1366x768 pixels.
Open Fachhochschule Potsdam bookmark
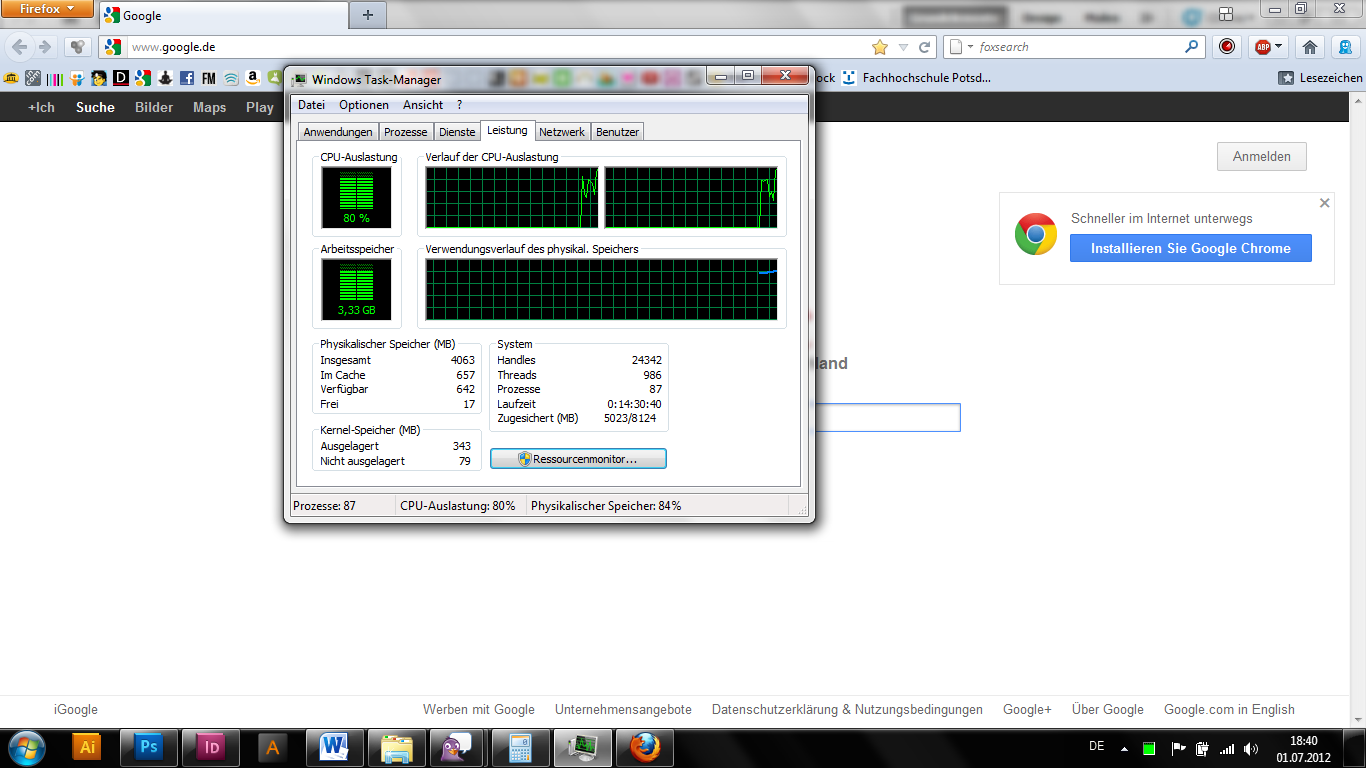(x=917, y=77)
